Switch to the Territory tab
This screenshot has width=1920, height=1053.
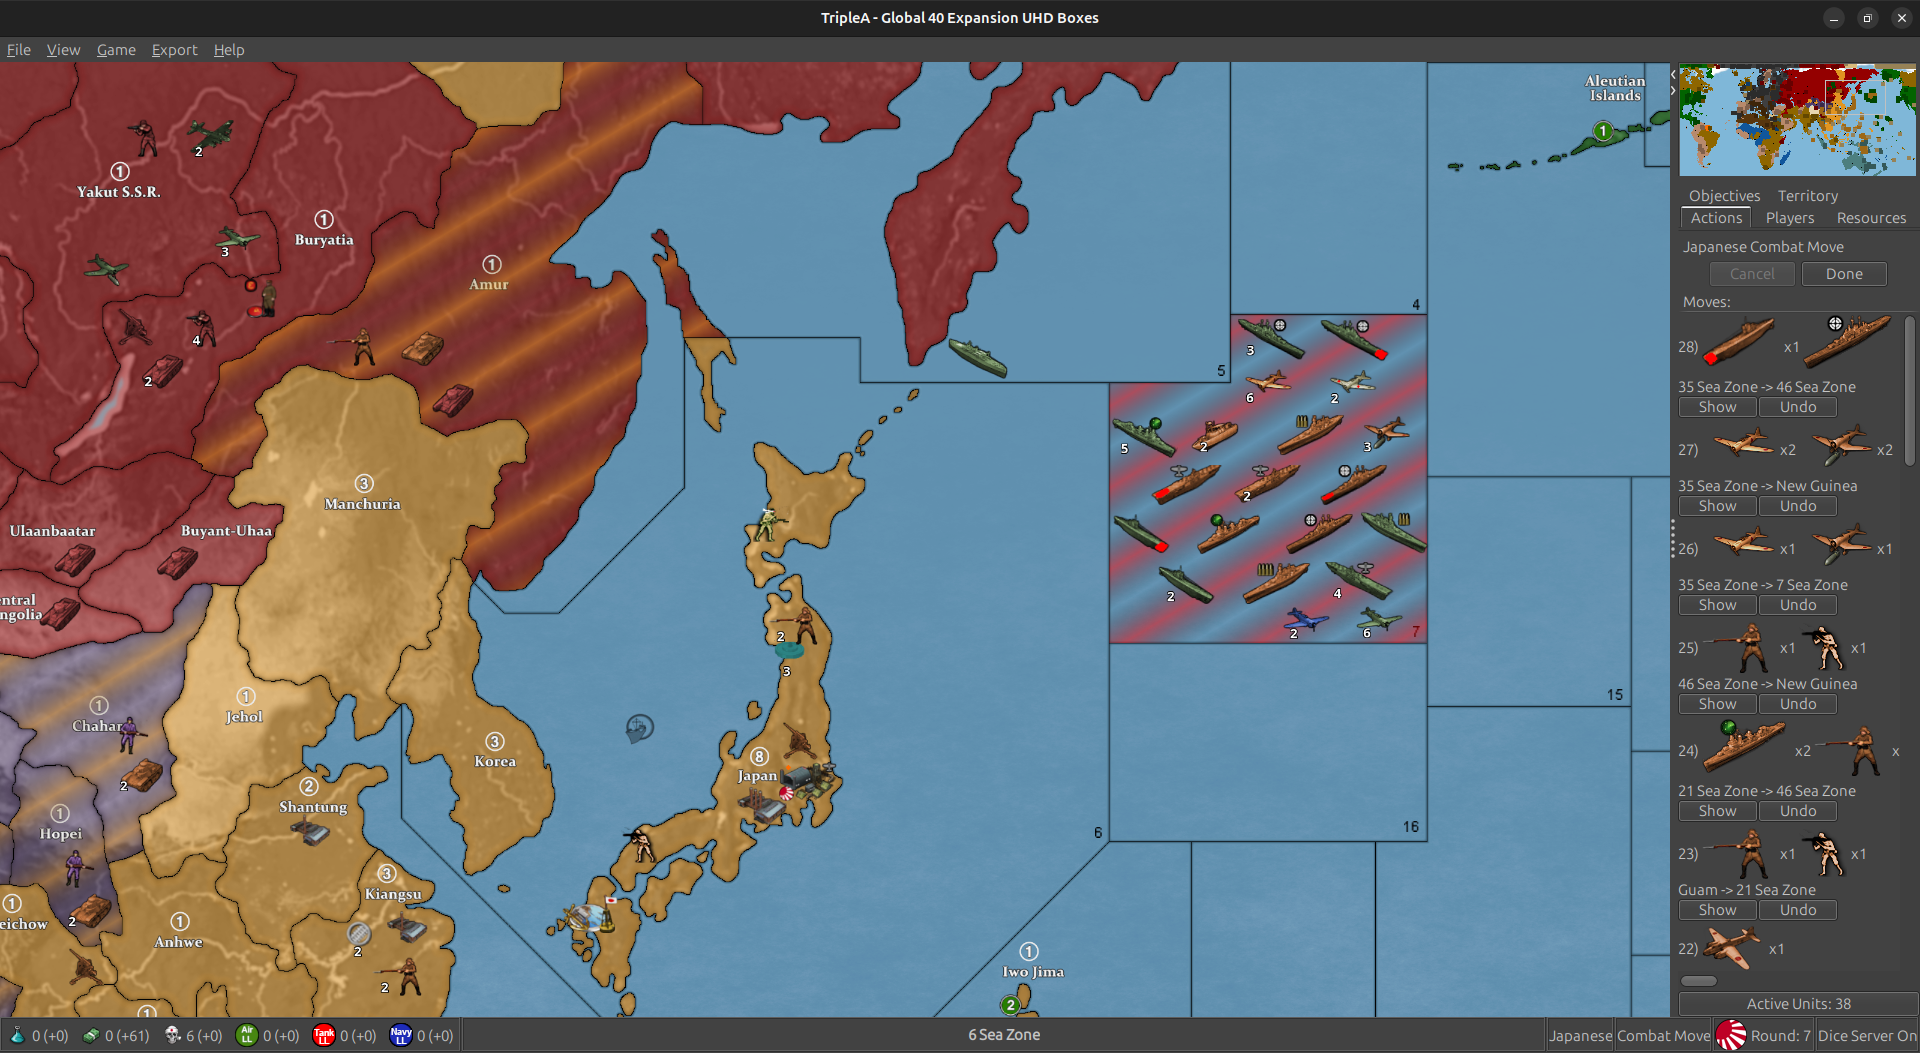point(1807,195)
